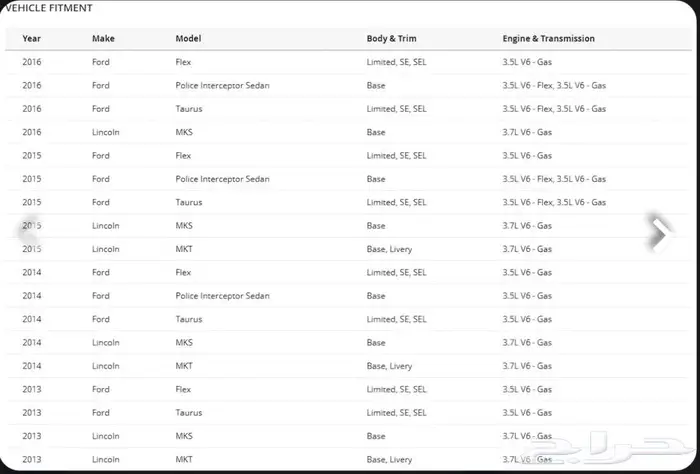Viewport: 700px width, 474px height.
Task: Click the 2015 MKT Base, Livery trim cell
Action: pyautogui.click(x=389, y=249)
